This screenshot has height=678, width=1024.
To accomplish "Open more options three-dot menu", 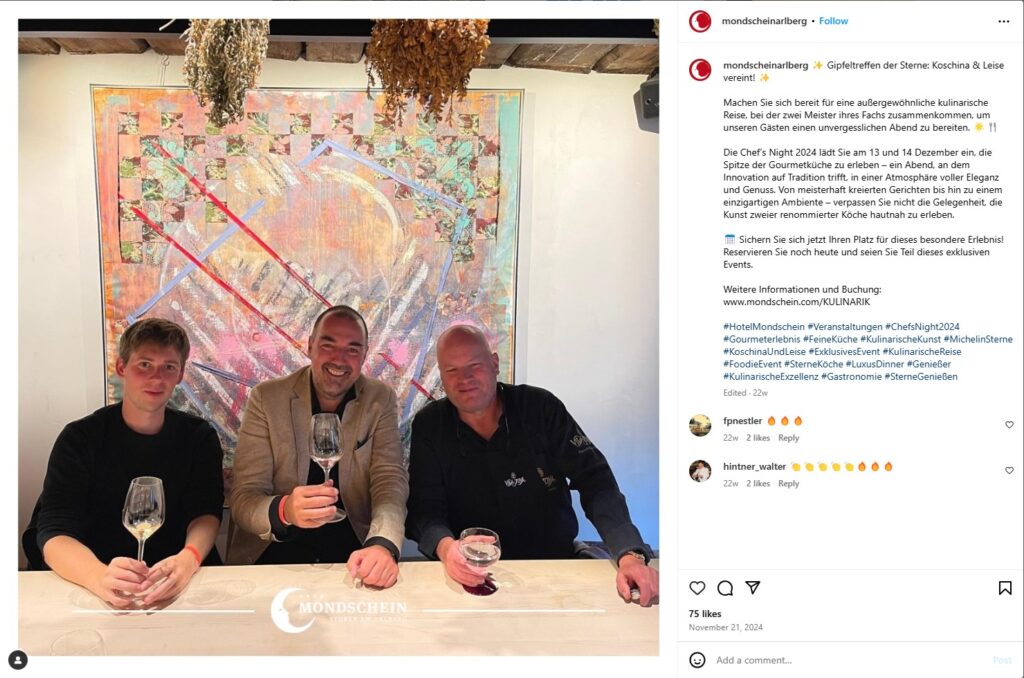I will click(1004, 22).
